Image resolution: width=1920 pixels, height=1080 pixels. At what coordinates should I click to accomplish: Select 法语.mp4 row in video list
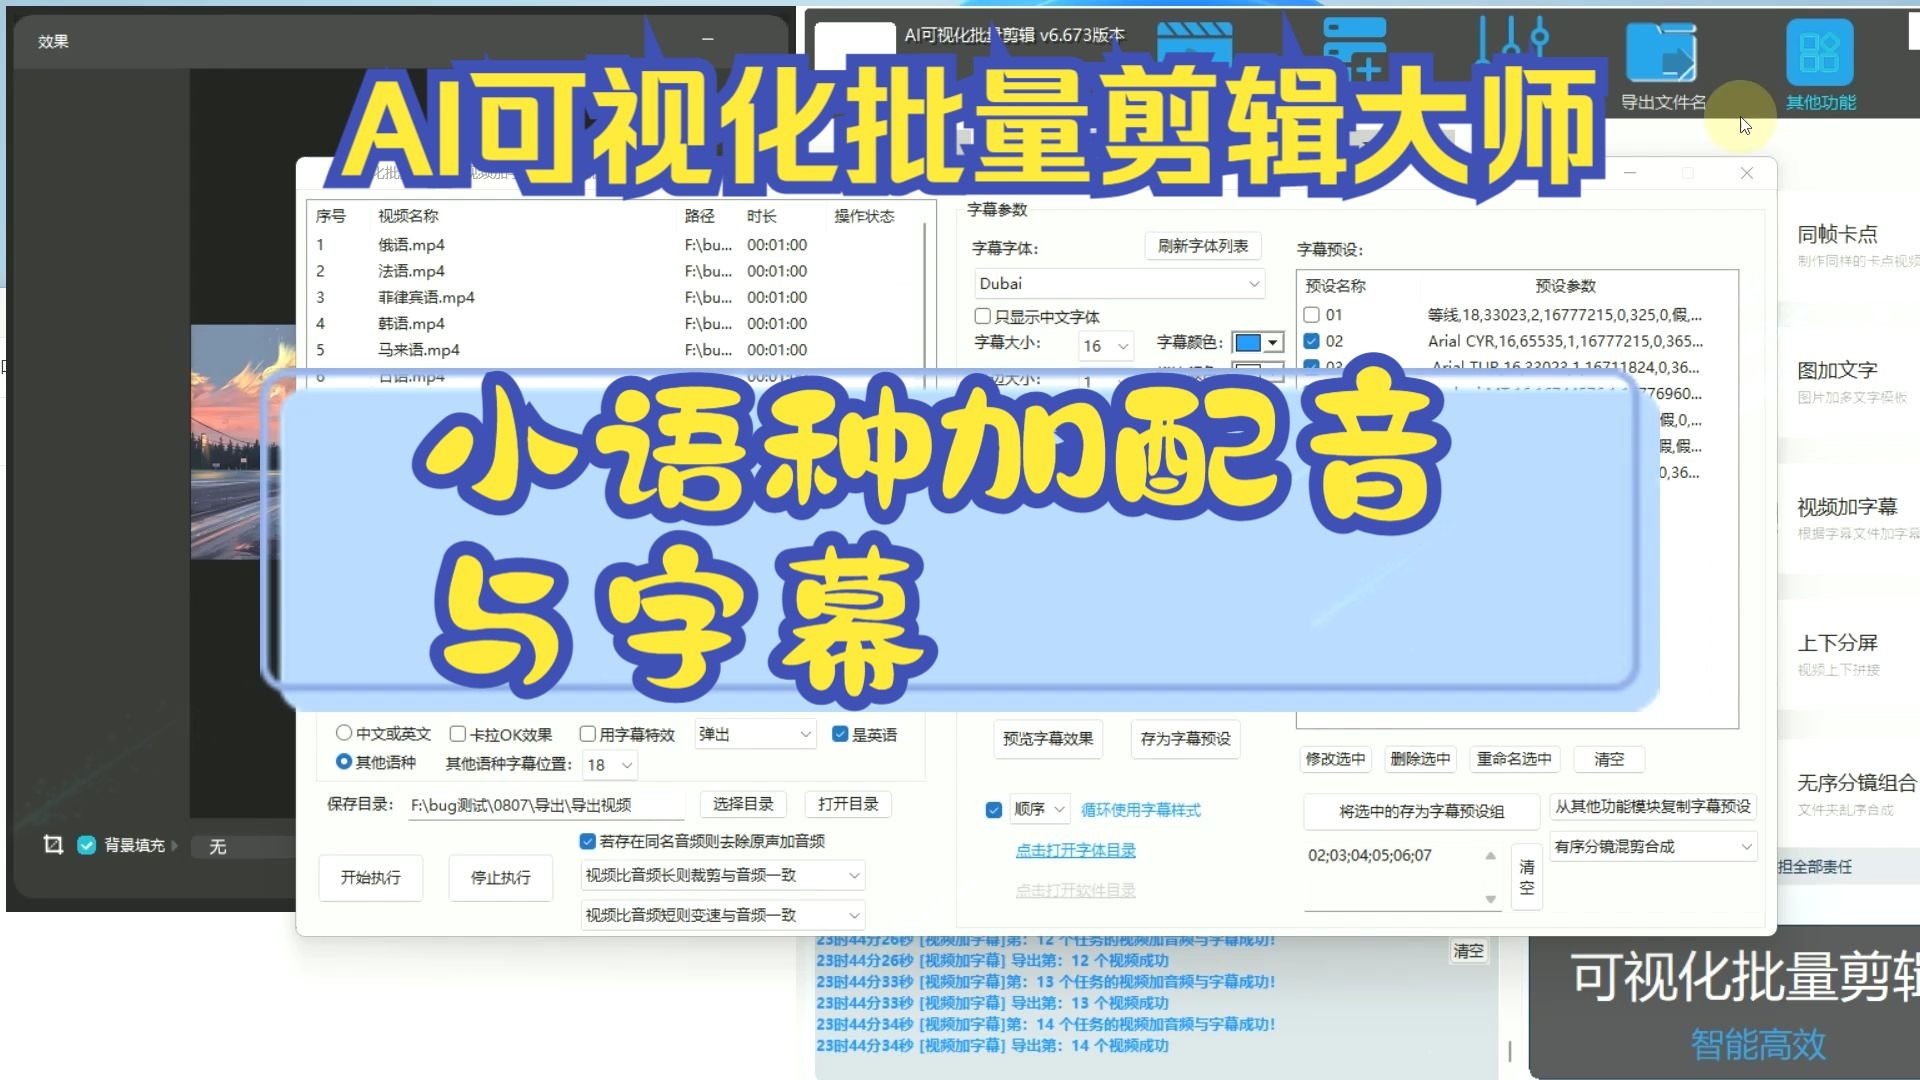(x=615, y=271)
